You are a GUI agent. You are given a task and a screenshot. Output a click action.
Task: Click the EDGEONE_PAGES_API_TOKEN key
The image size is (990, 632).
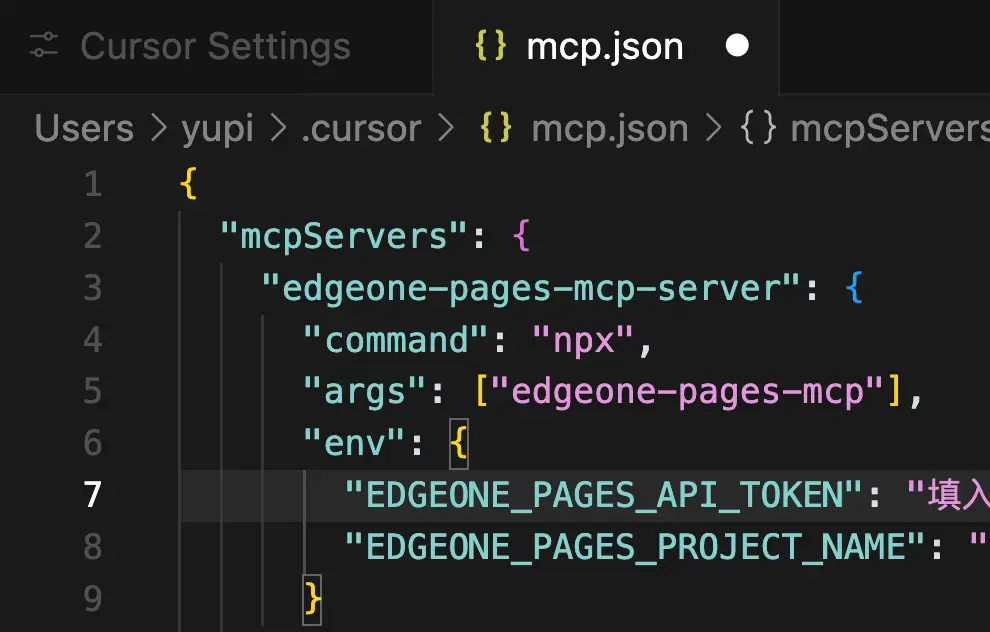[x=603, y=495]
